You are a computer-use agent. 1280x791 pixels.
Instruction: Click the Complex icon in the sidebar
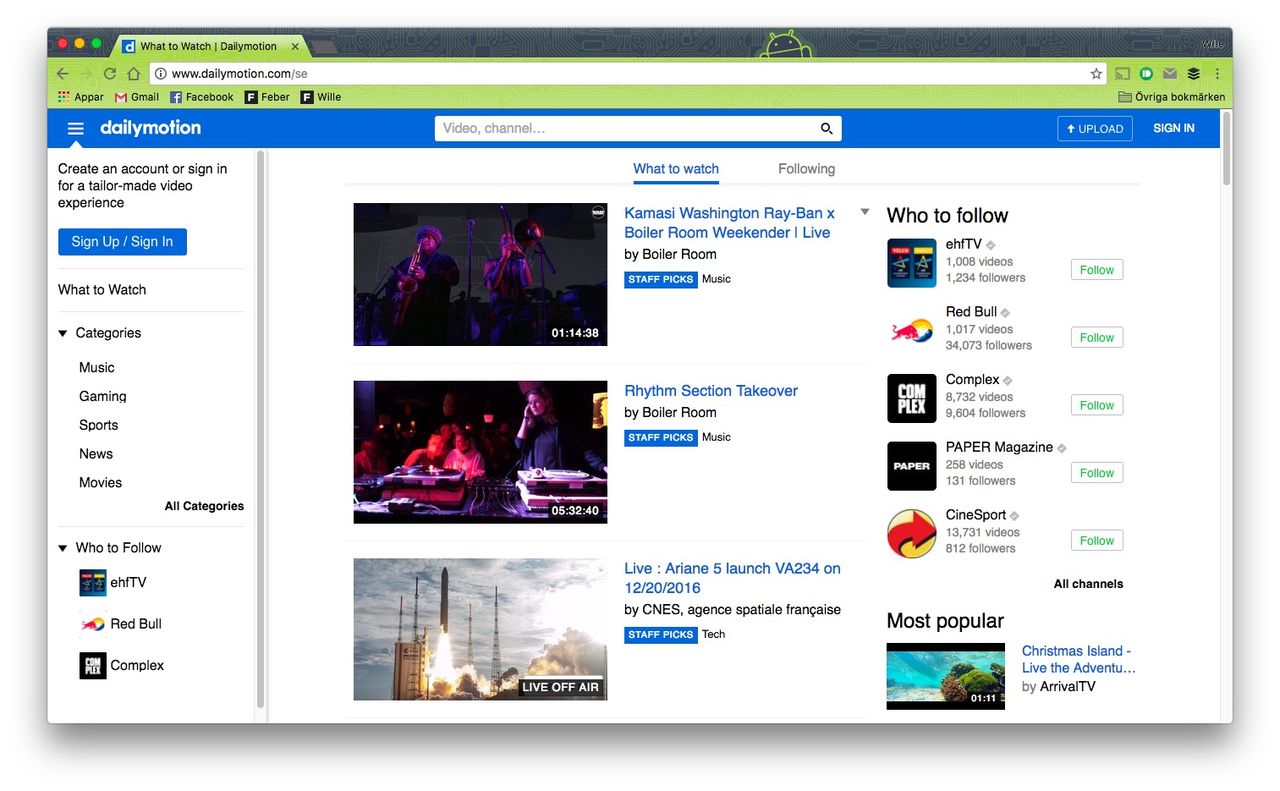click(93, 665)
